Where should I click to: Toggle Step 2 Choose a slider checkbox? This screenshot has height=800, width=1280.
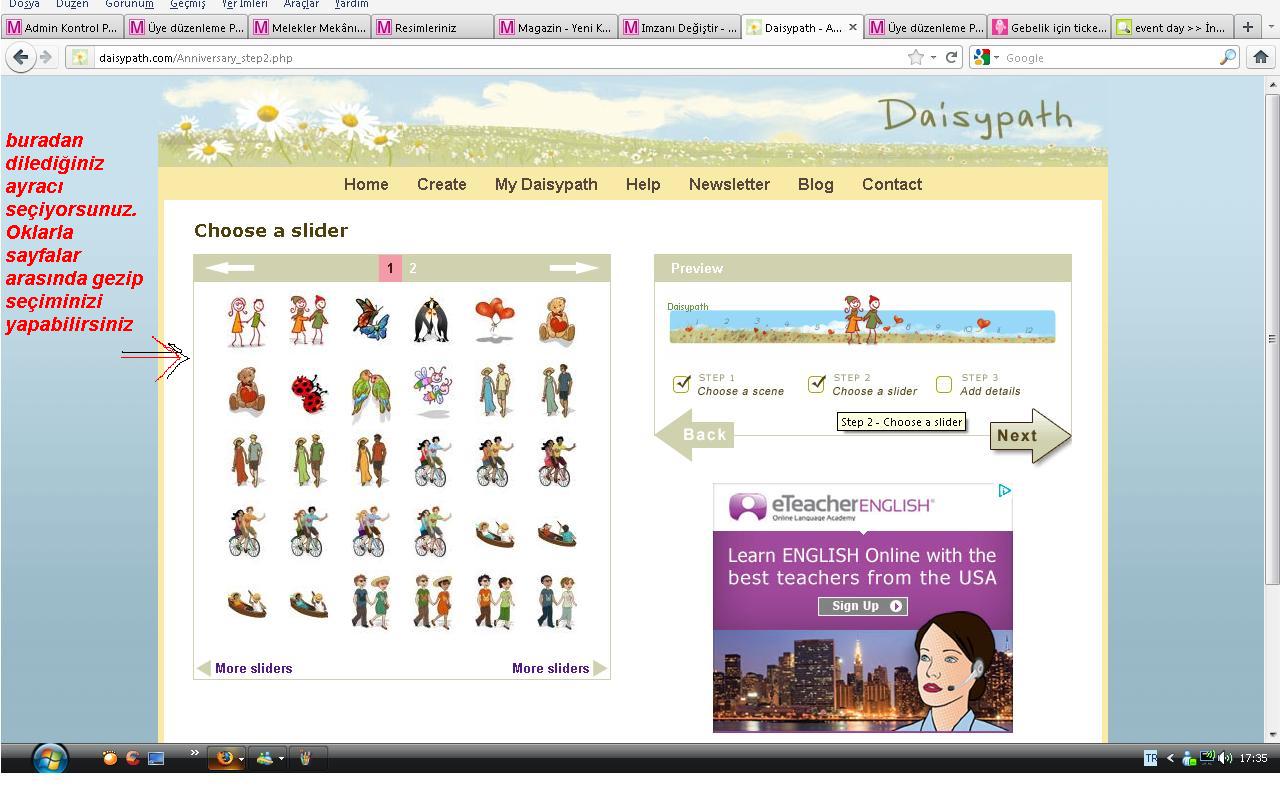pos(817,384)
